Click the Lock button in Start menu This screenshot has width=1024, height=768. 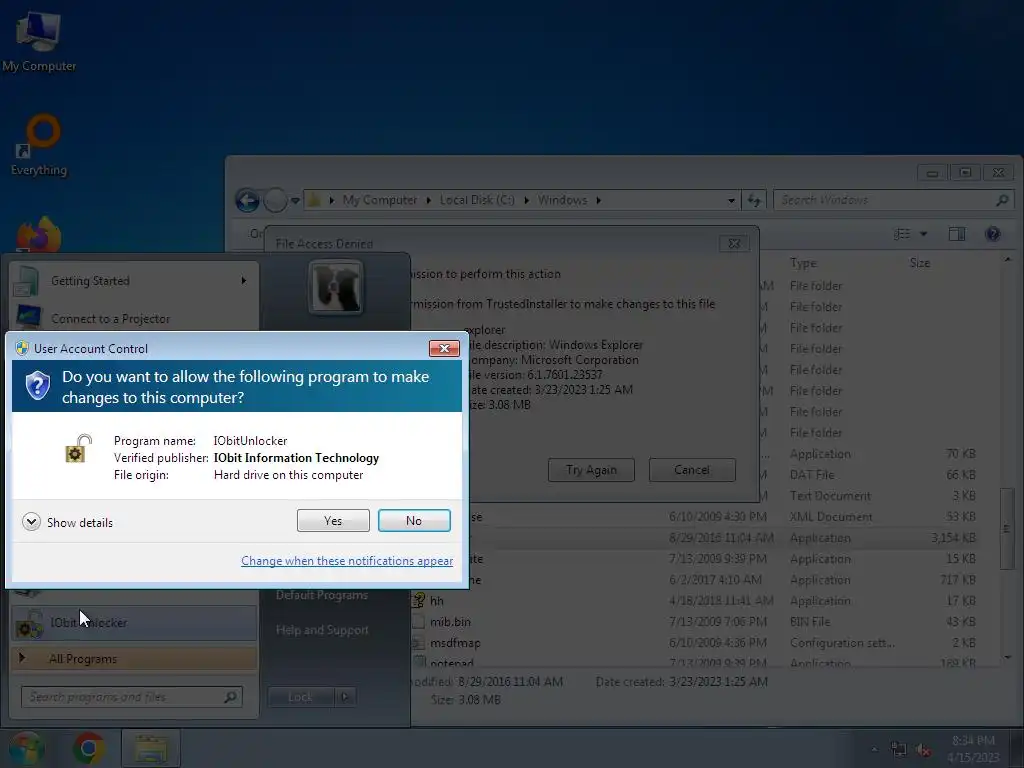click(x=300, y=697)
